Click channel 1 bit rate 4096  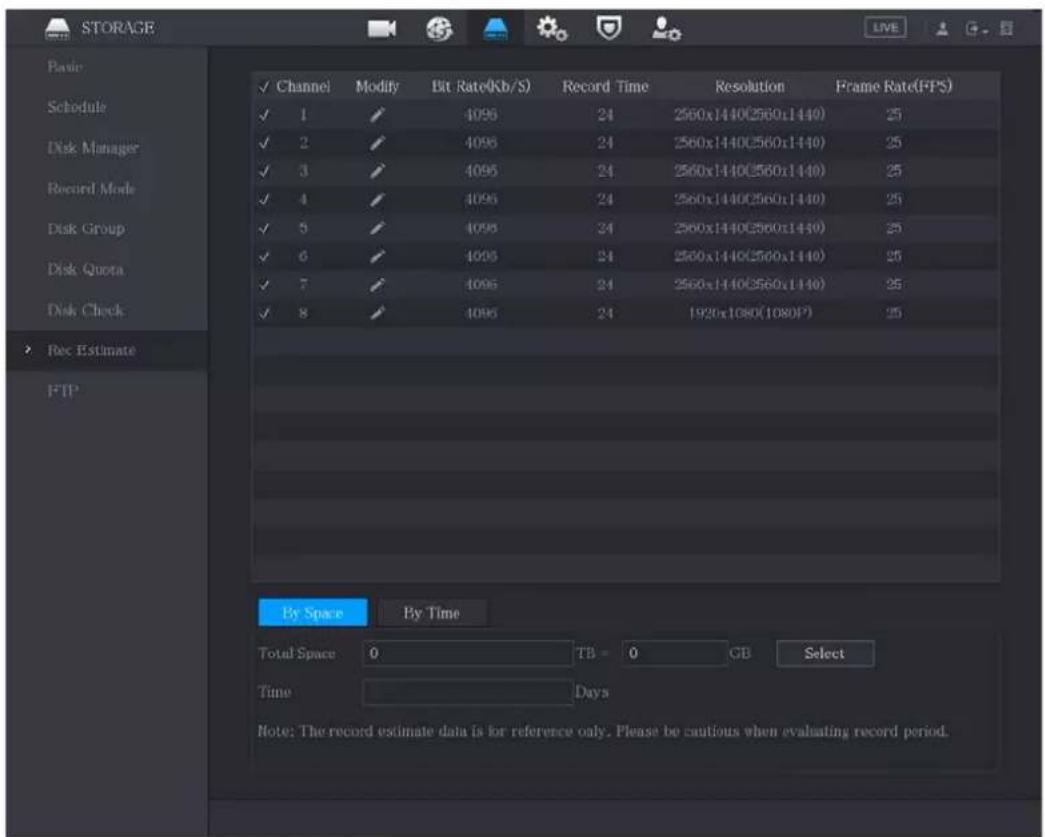click(481, 115)
